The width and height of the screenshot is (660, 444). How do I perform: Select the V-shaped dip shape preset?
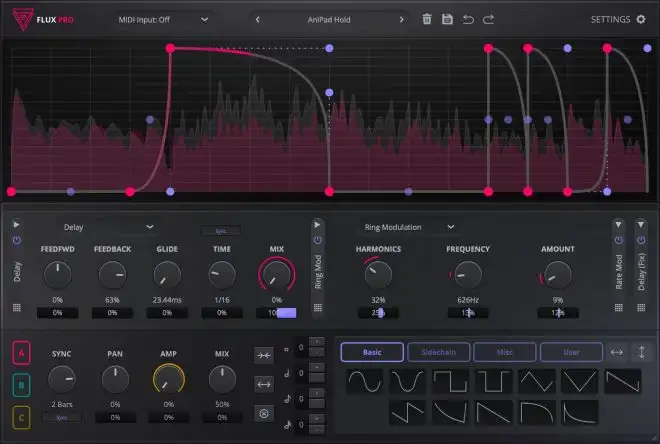click(580, 381)
